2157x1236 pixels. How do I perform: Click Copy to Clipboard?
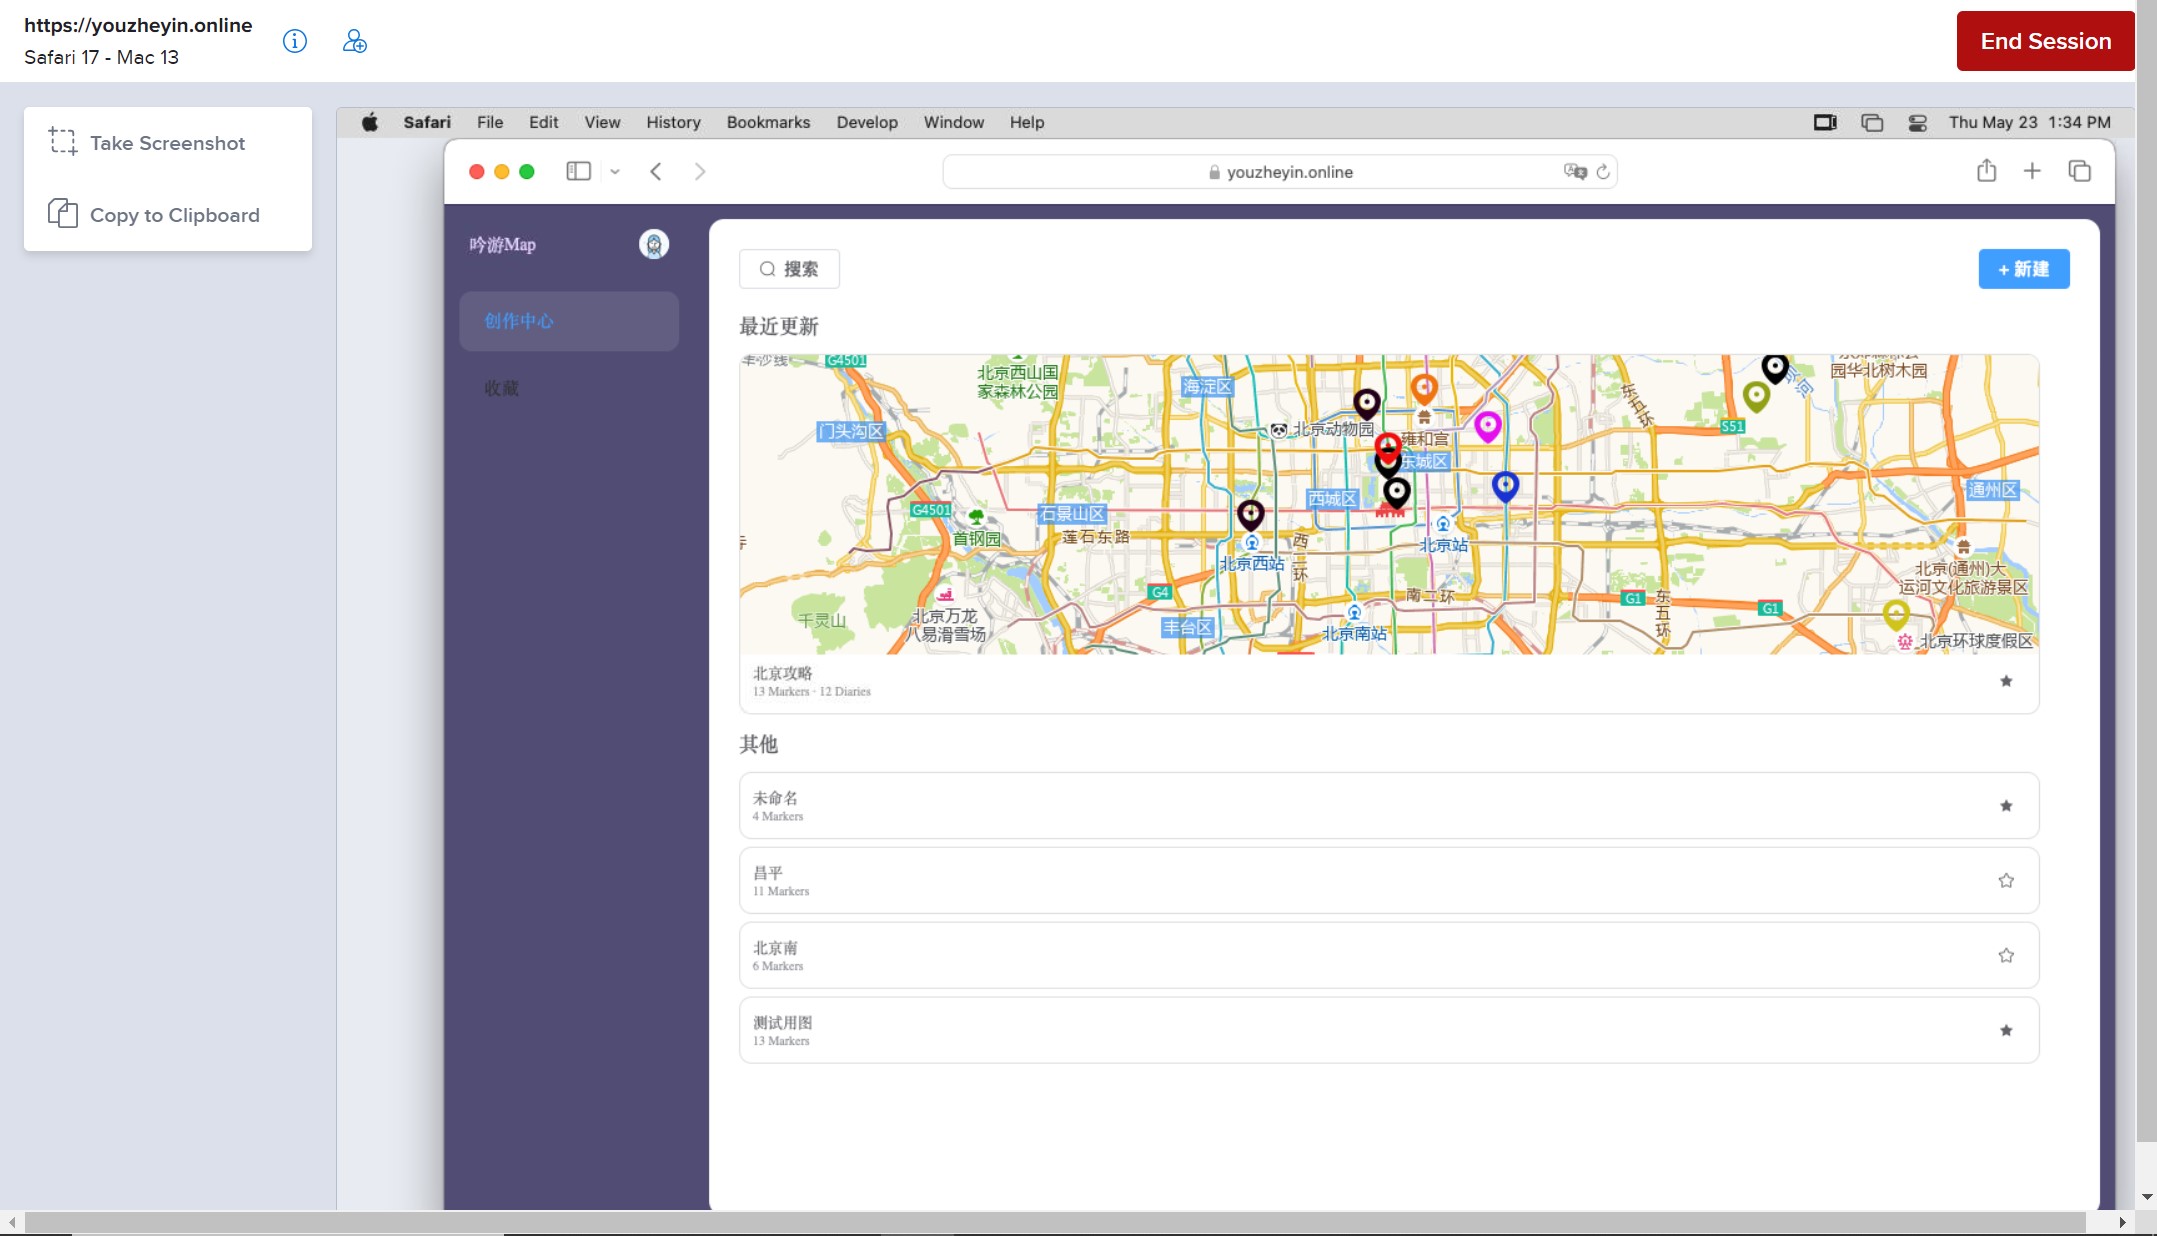[x=167, y=215]
